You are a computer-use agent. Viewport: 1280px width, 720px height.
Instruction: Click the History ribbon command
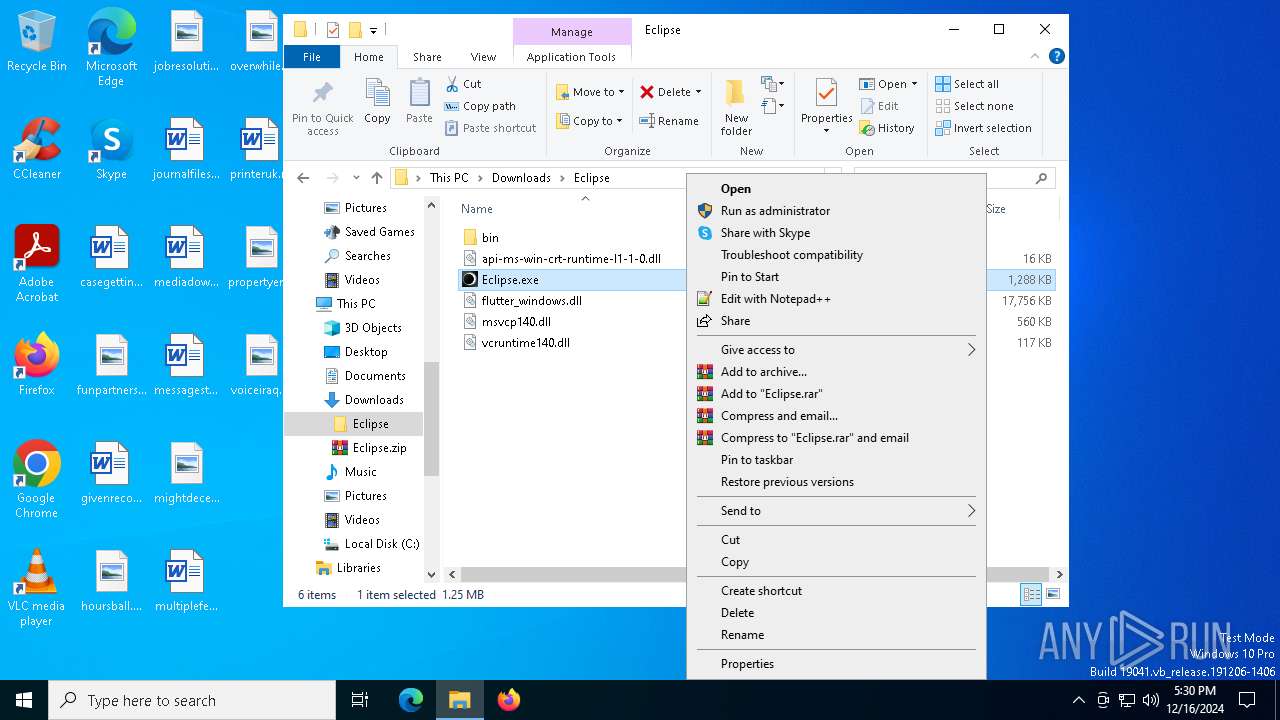point(886,128)
